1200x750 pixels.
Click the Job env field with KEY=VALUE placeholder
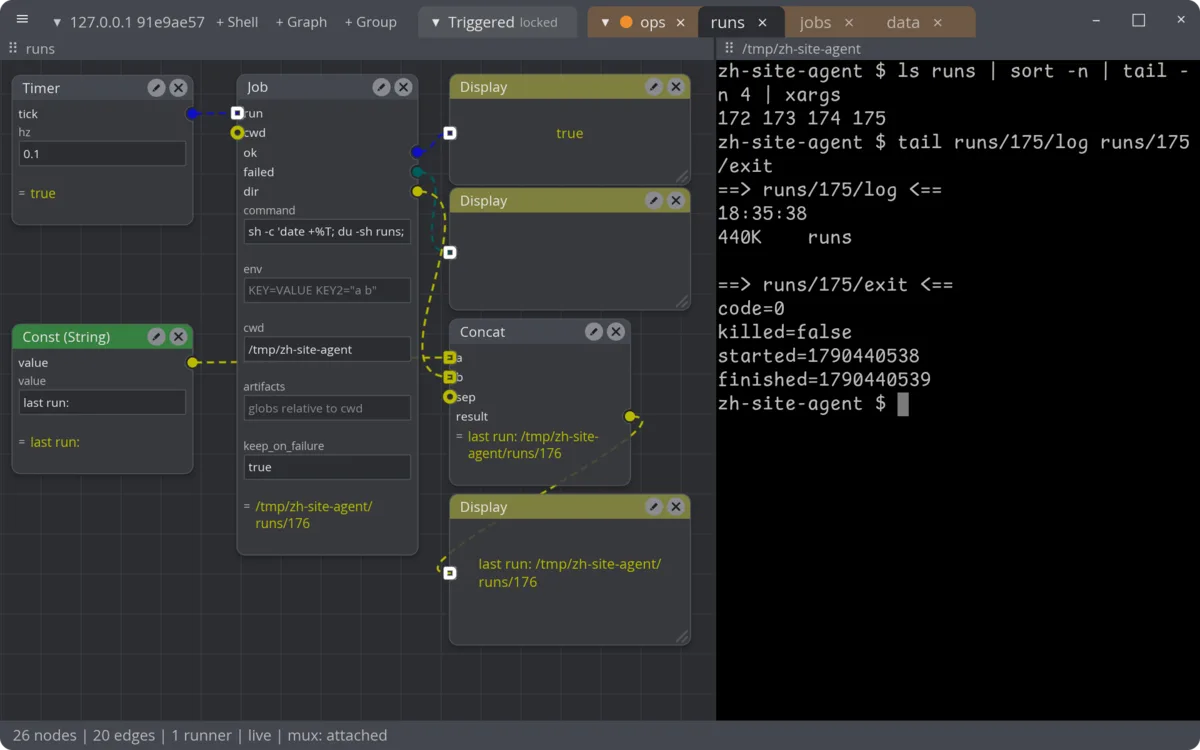[327, 290]
